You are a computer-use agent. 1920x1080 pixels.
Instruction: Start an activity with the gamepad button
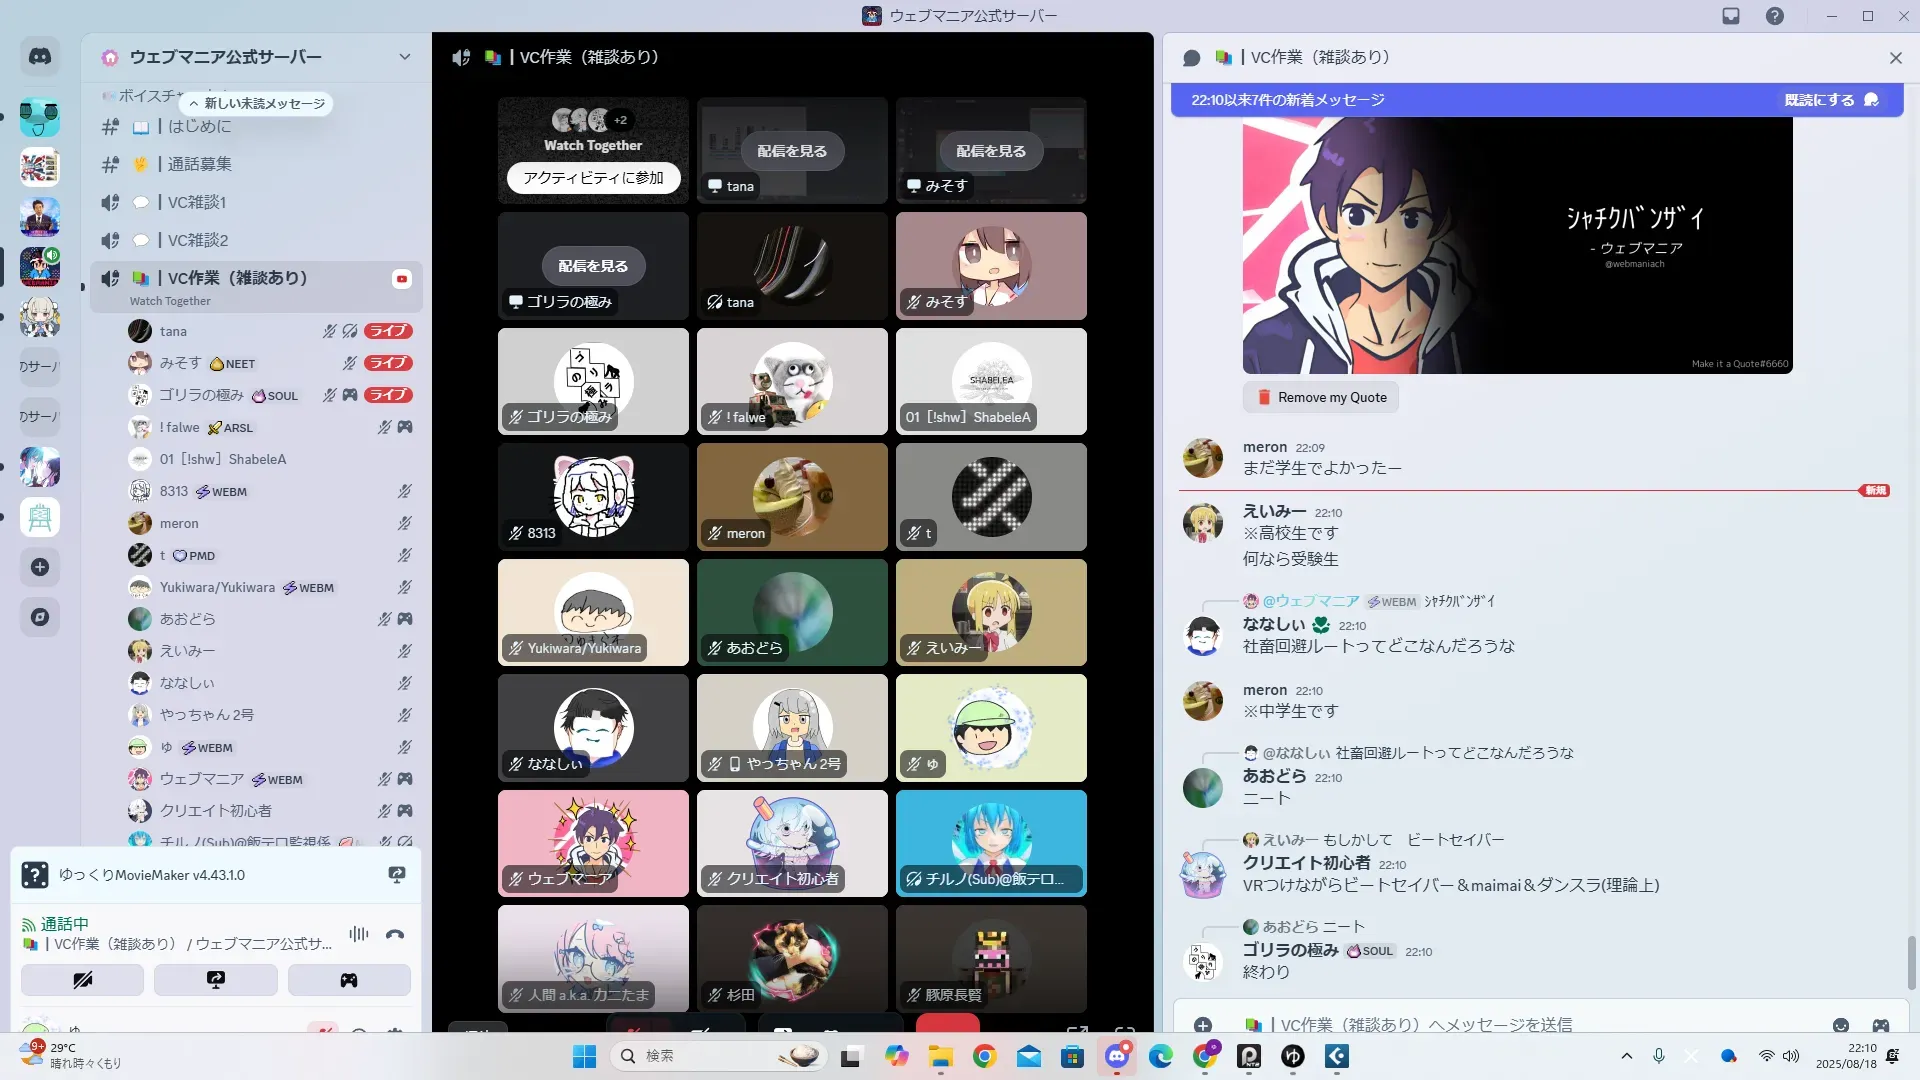[348, 980]
